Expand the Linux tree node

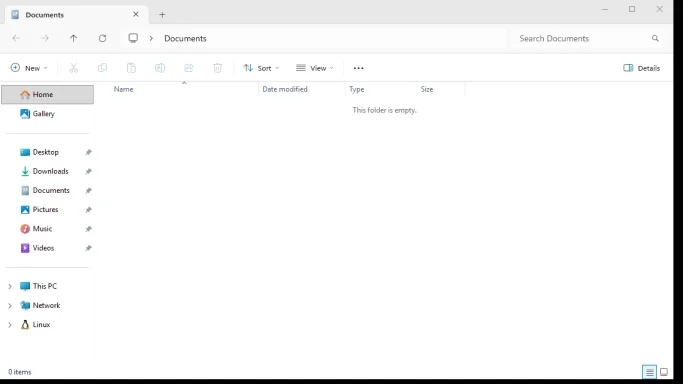(10, 325)
